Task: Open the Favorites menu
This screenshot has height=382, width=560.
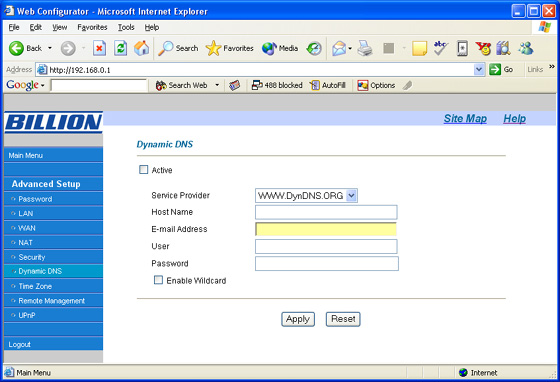Action: coord(92,27)
